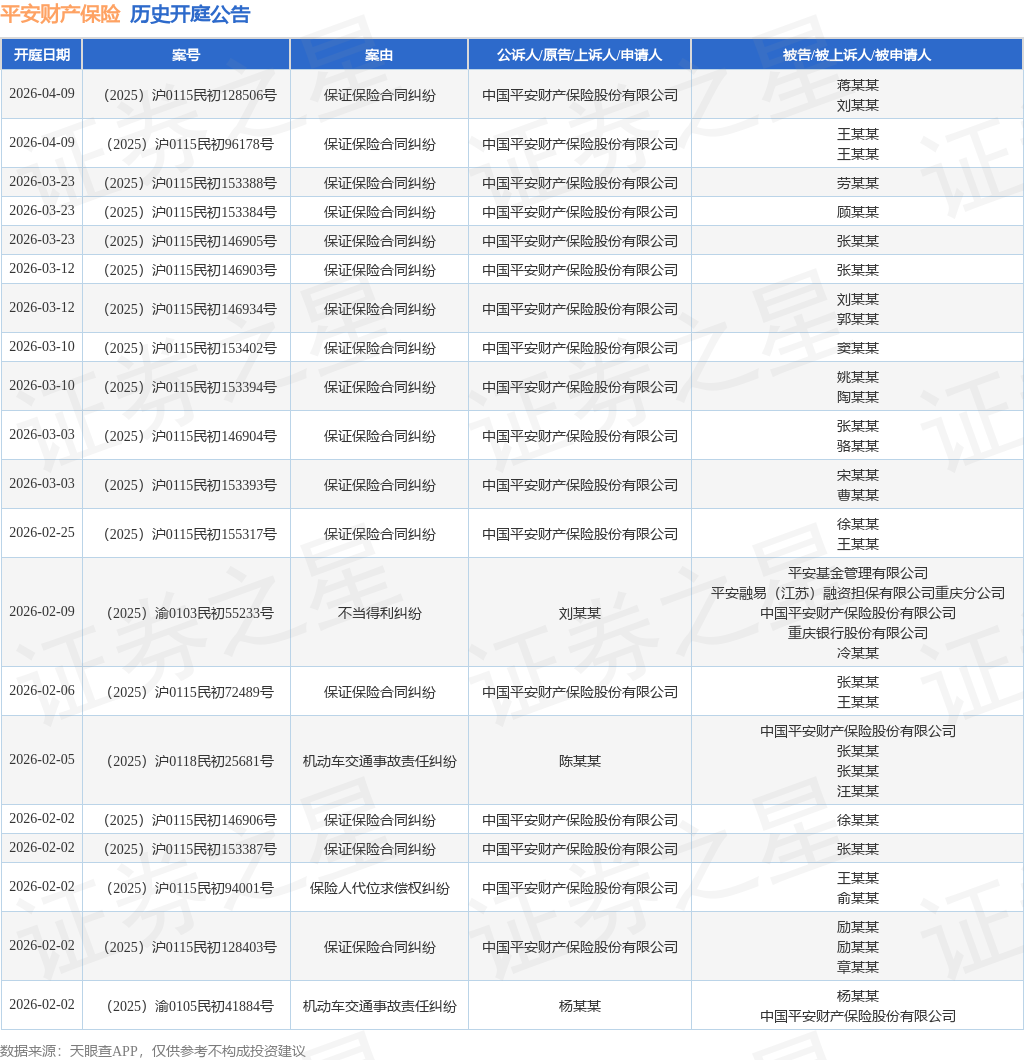Click defendant 蒋某某
The height and width of the screenshot is (1060, 1024).
(858, 85)
